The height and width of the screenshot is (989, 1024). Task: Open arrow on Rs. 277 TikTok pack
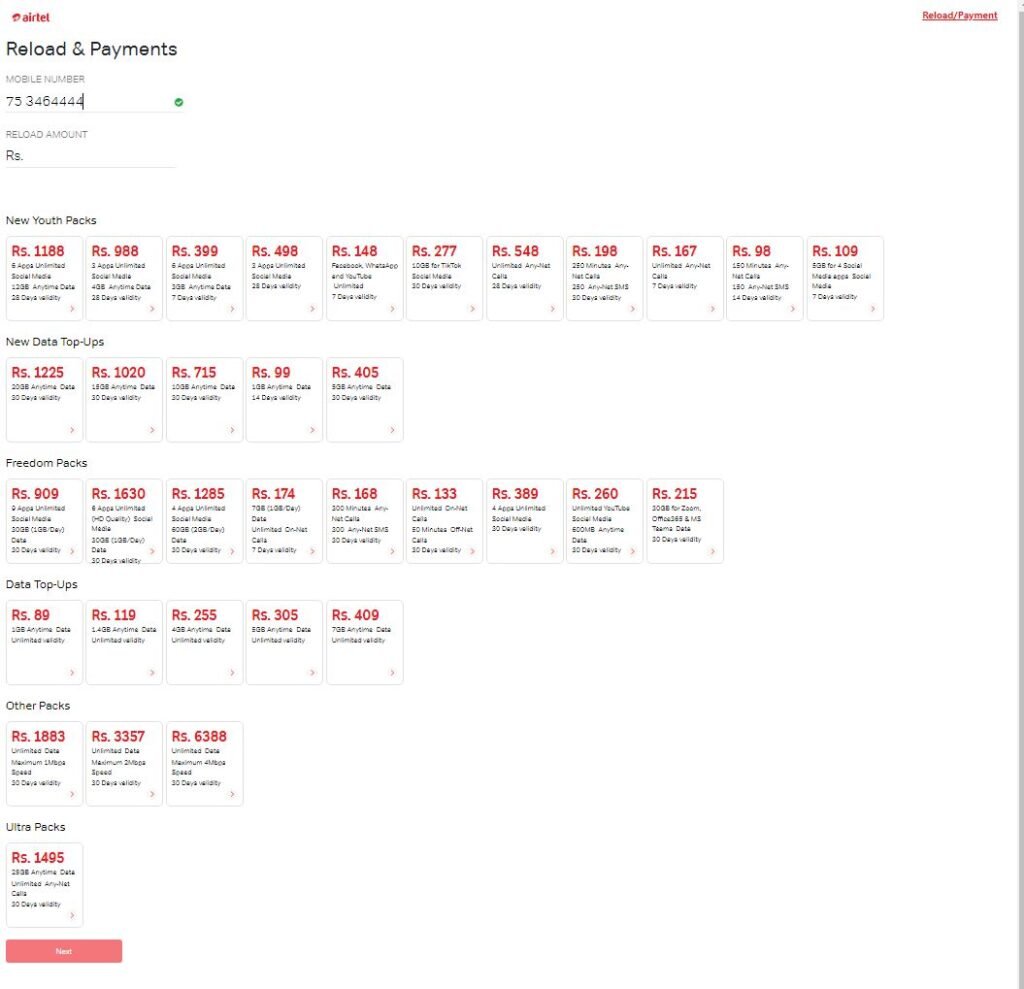472,308
